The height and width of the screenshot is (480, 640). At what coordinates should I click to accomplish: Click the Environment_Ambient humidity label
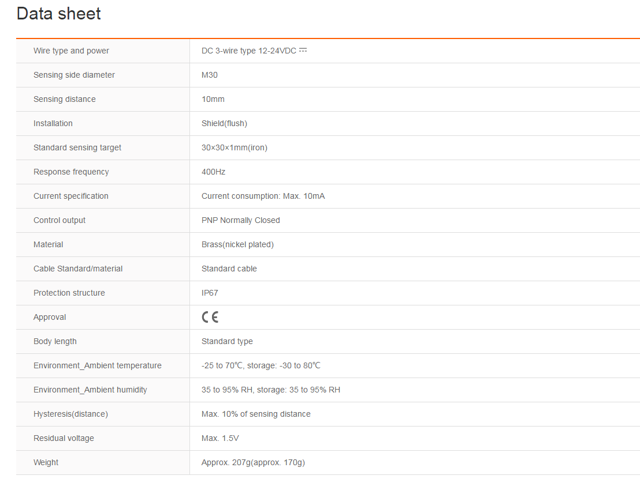tap(90, 389)
